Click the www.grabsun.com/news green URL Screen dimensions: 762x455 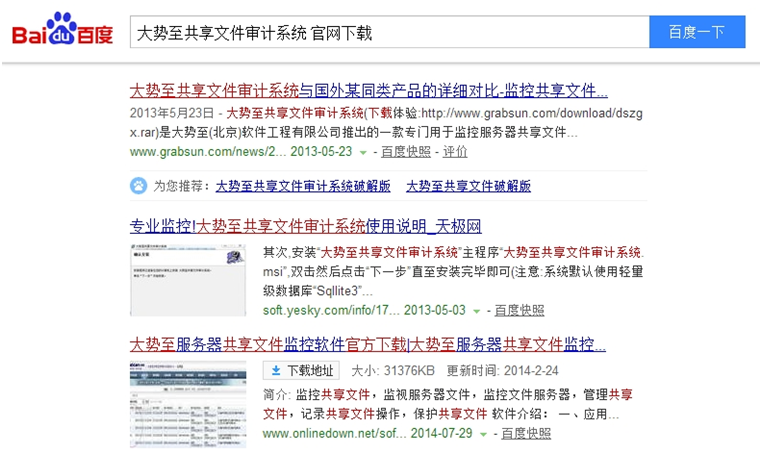(207, 152)
